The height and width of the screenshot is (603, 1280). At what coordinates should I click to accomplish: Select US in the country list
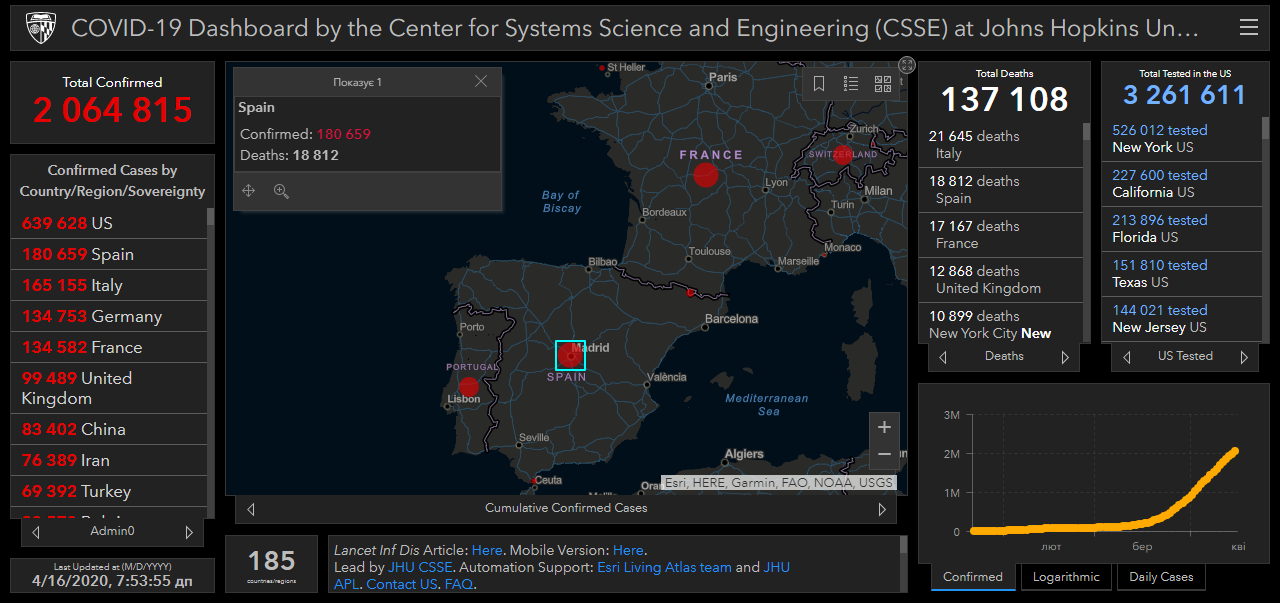click(108, 223)
